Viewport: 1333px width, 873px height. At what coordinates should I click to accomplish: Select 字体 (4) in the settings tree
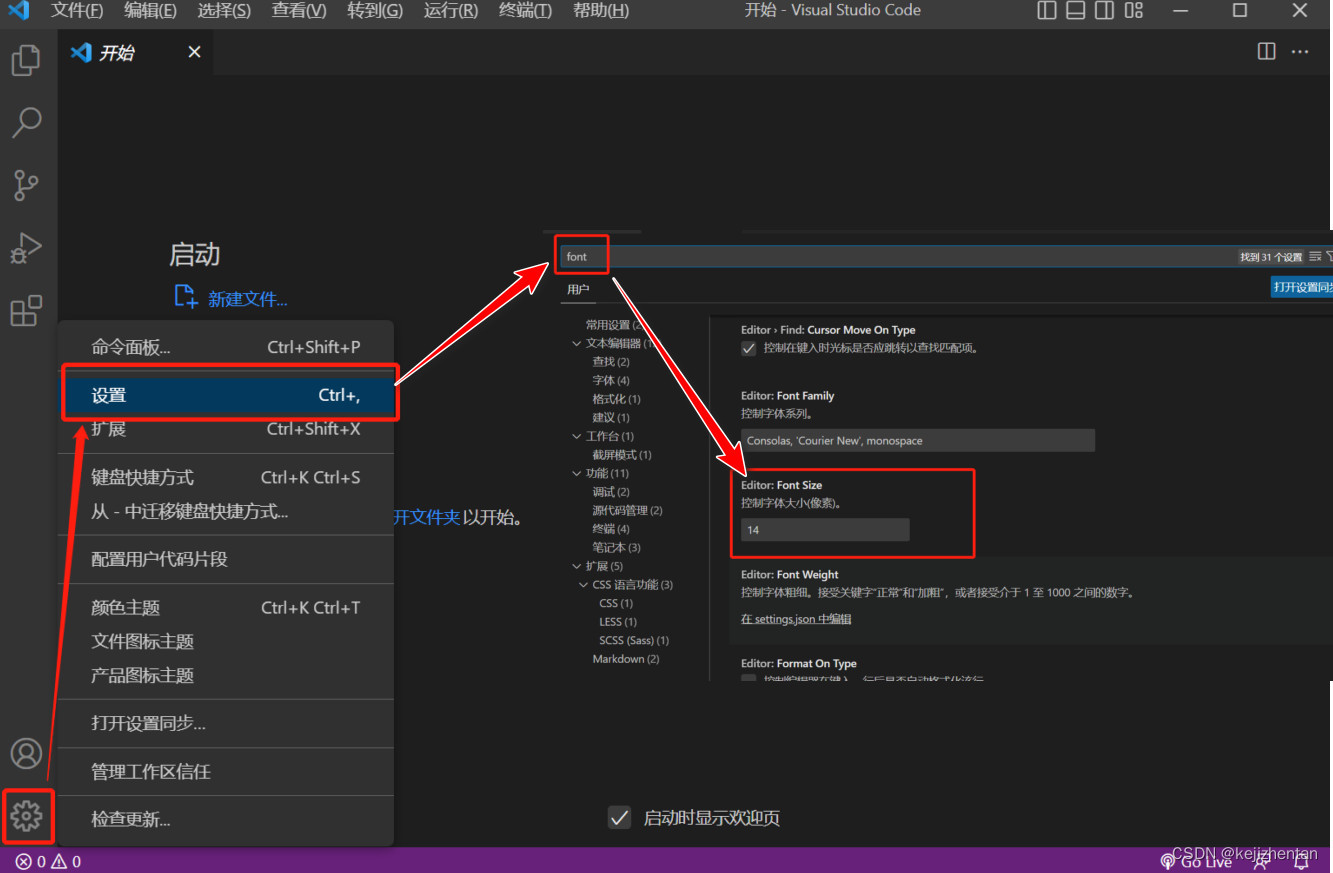click(611, 380)
